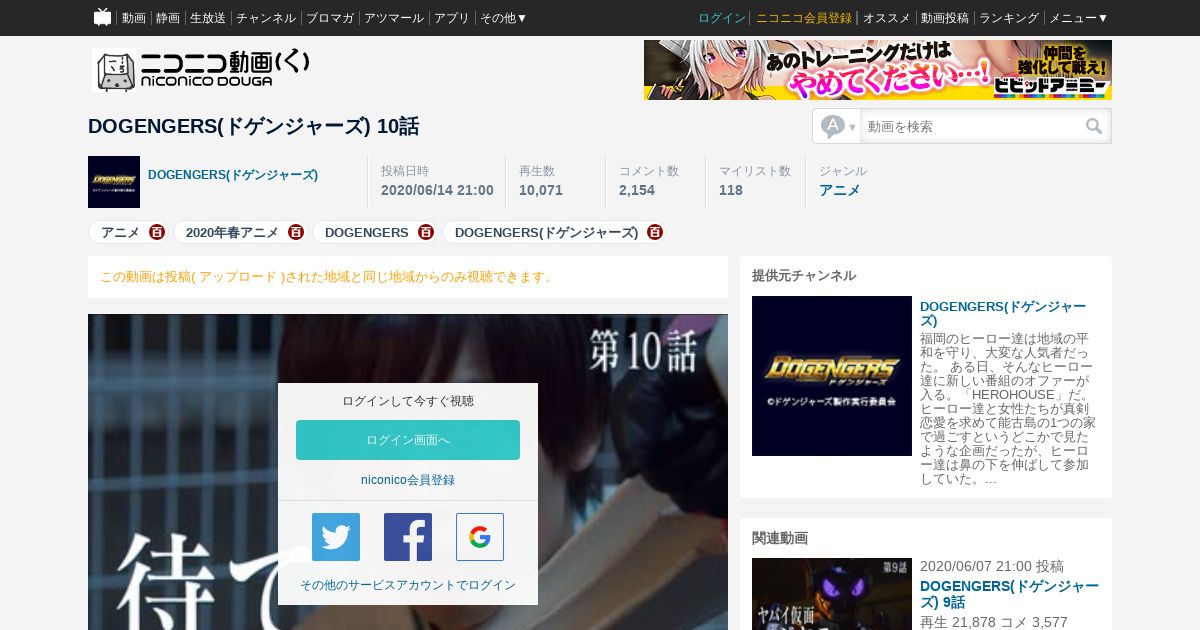Open the 9話 related video thumbnail
1200x630 pixels.
pyautogui.click(x=832, y=594)
